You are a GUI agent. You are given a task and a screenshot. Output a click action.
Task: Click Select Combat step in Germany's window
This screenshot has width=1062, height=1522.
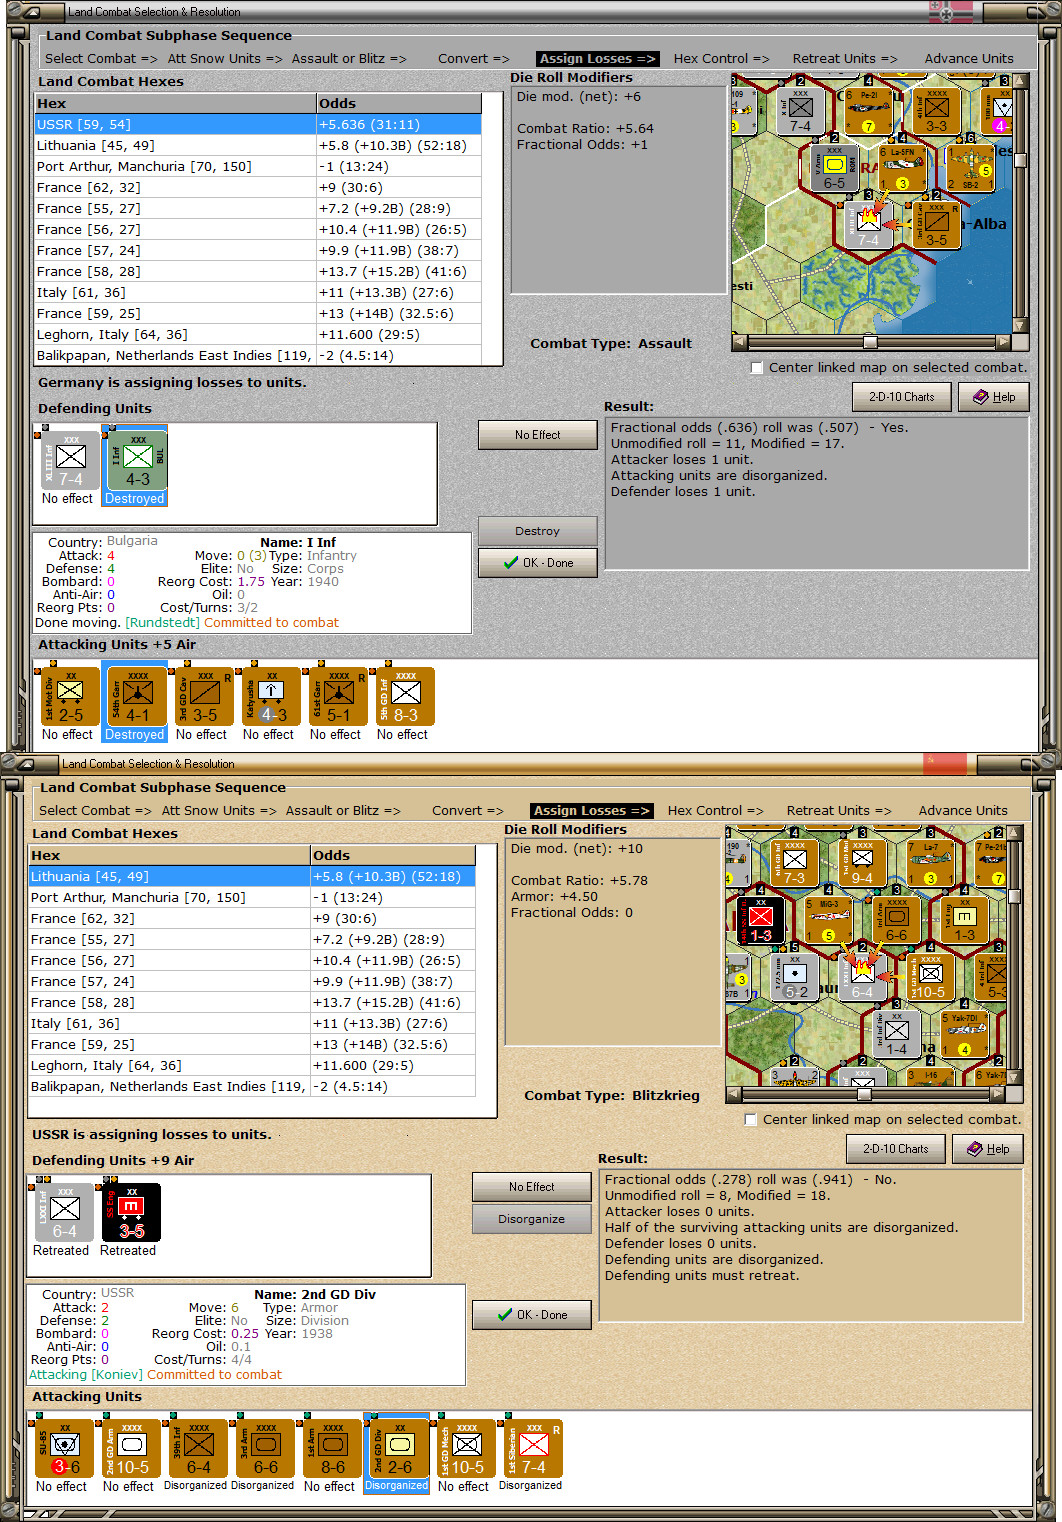point(101,59)
